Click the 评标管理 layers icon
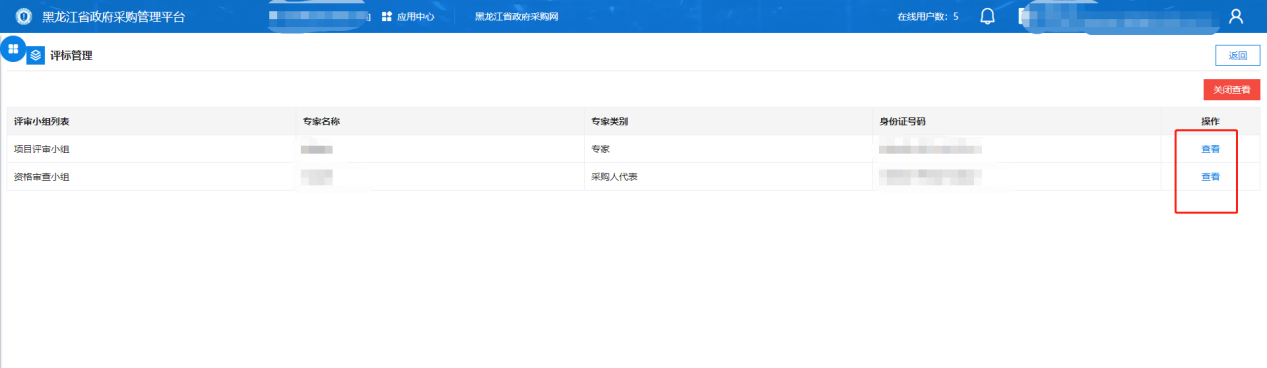The height and width of the screenshot is (368, 1267). tap(35, 56)
